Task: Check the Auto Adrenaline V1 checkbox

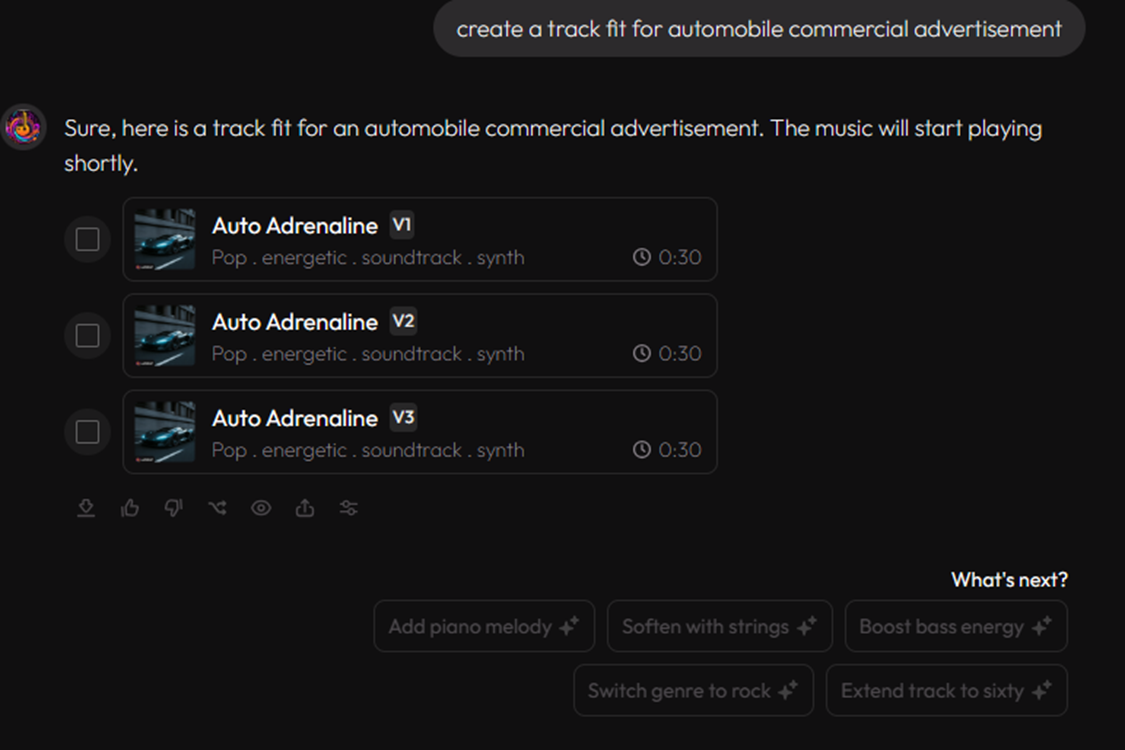Action: [x=88, y=239]
